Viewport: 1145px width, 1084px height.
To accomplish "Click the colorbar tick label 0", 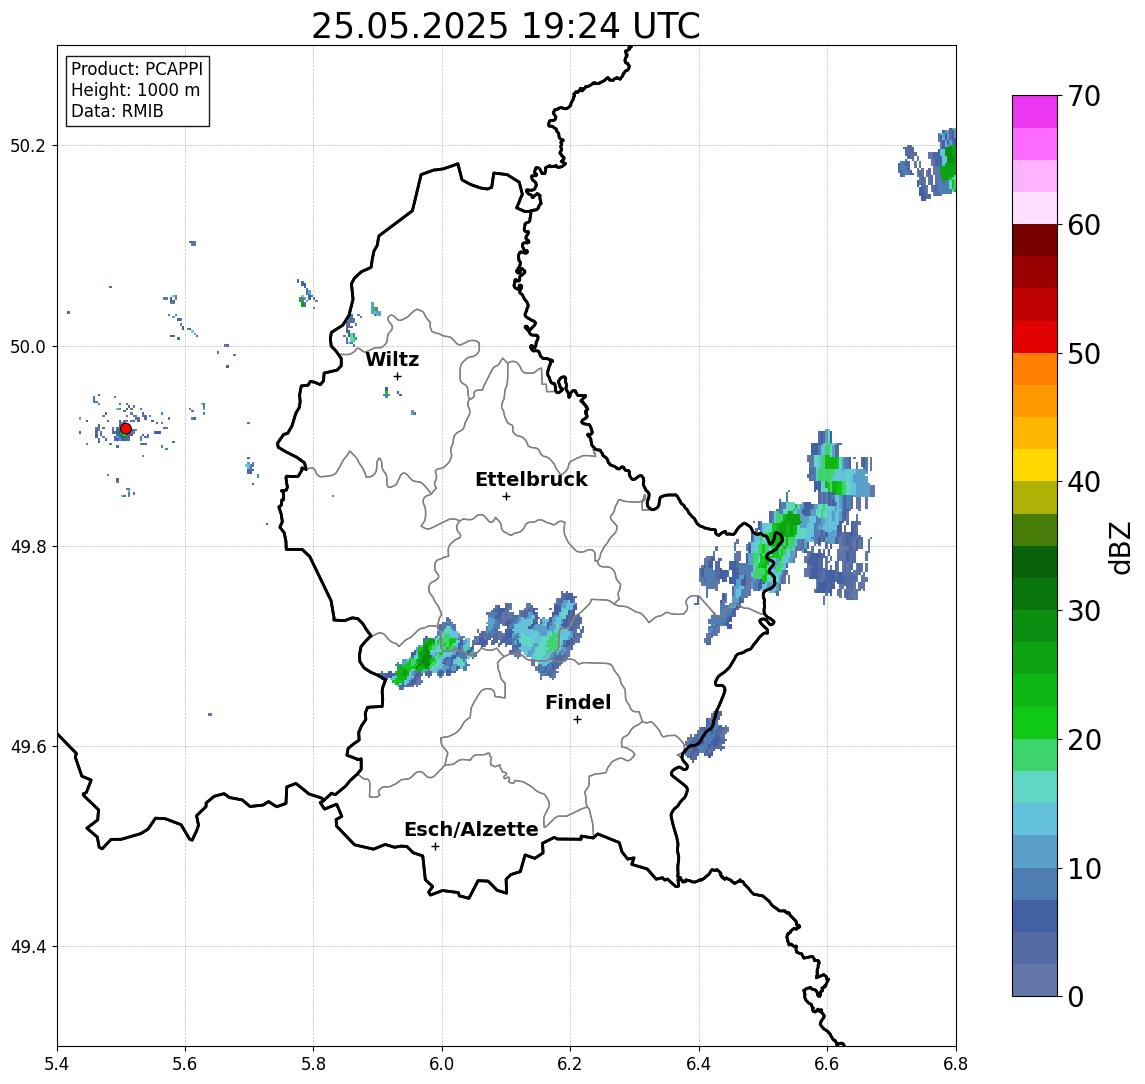I will point(1076,997).
